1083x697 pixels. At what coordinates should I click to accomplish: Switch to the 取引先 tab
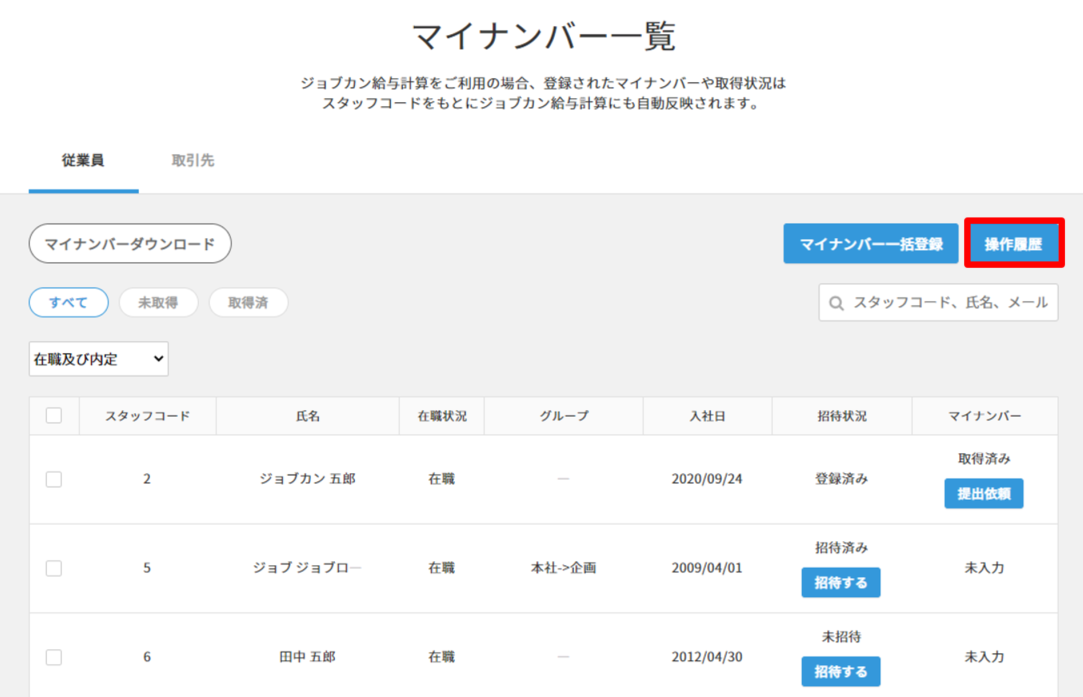click(x=193, y=160)
